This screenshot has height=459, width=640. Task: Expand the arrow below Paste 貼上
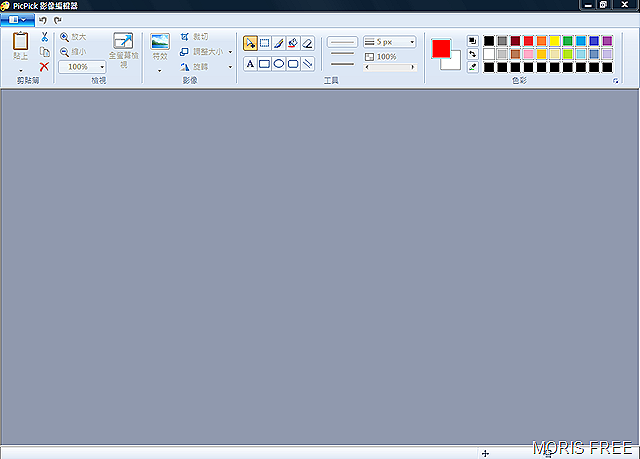21,71
